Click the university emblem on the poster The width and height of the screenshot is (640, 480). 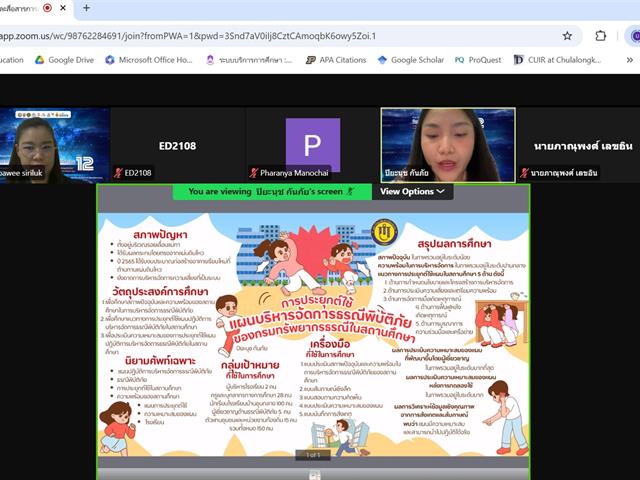pos(384,232)
